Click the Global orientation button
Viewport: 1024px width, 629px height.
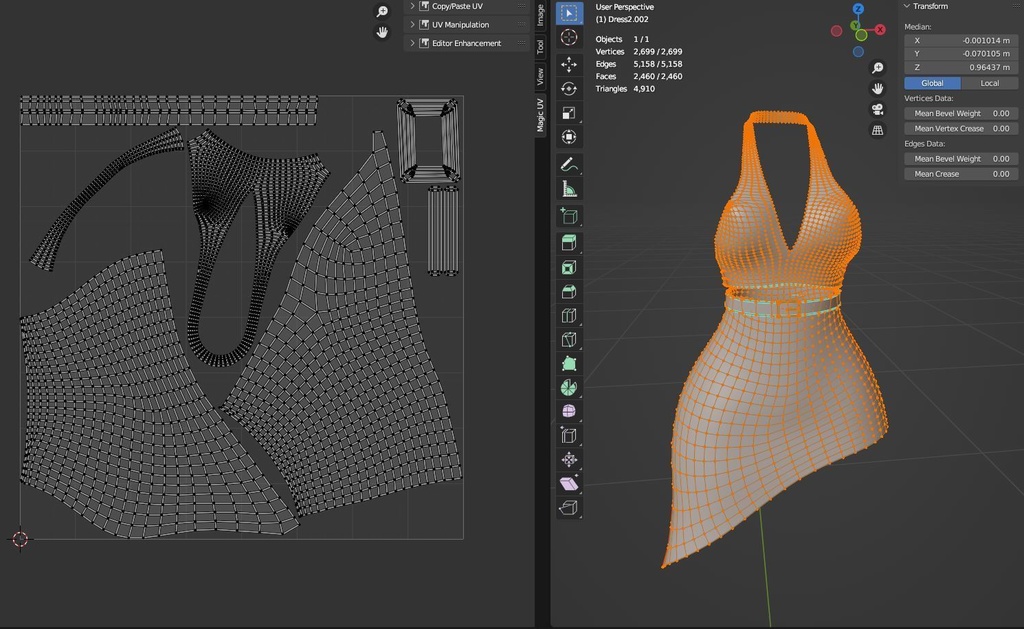(932, 83)
